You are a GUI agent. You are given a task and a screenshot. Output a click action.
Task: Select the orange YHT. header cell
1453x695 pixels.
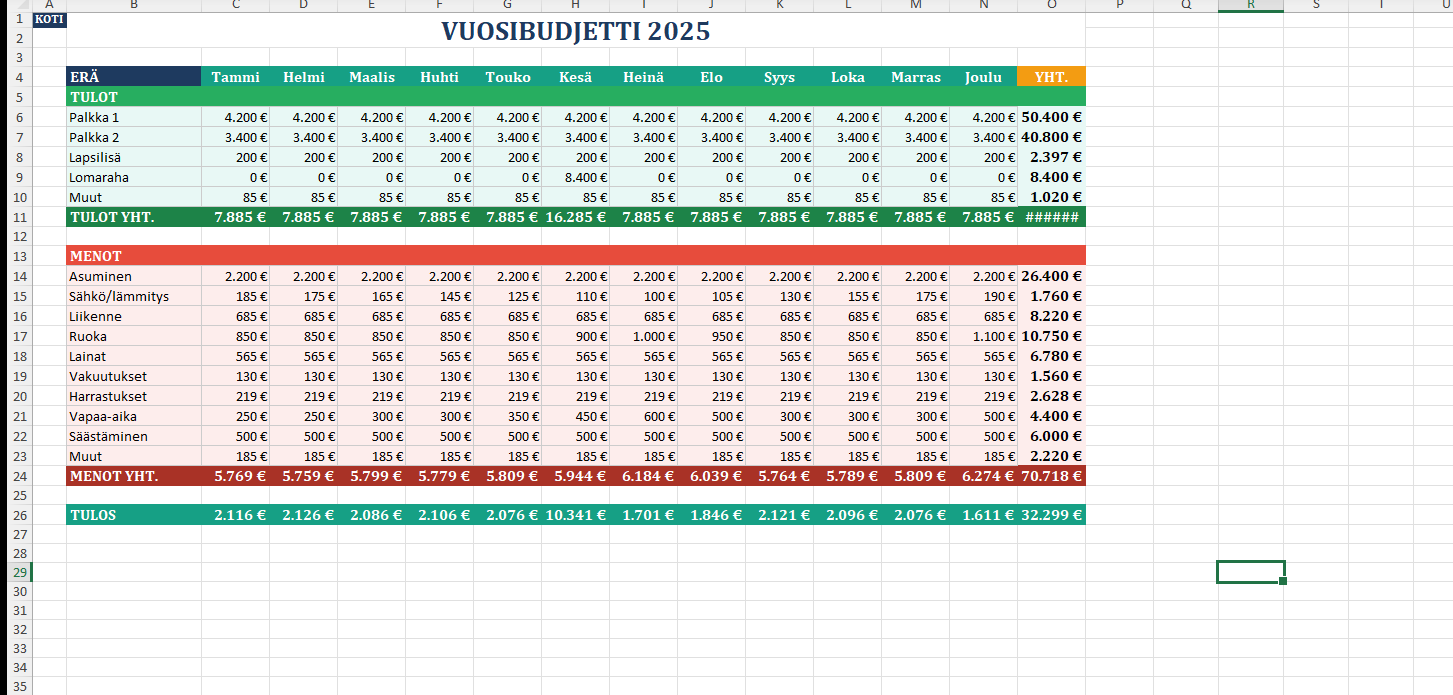(x=1051, y=77)
